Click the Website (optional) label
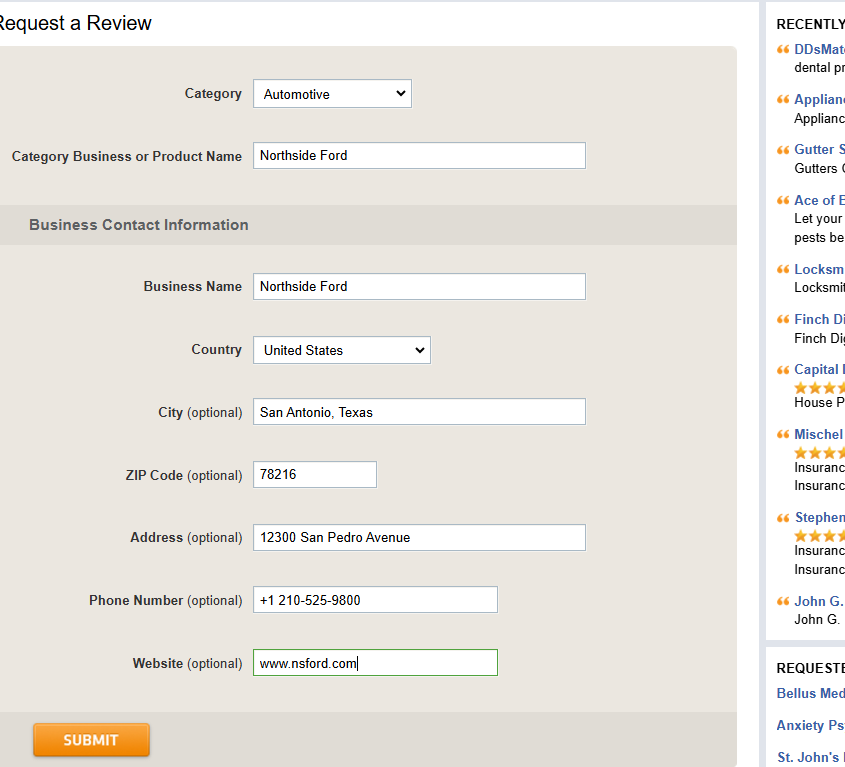The width and height of the screenshot is (845, 767). 188,664
